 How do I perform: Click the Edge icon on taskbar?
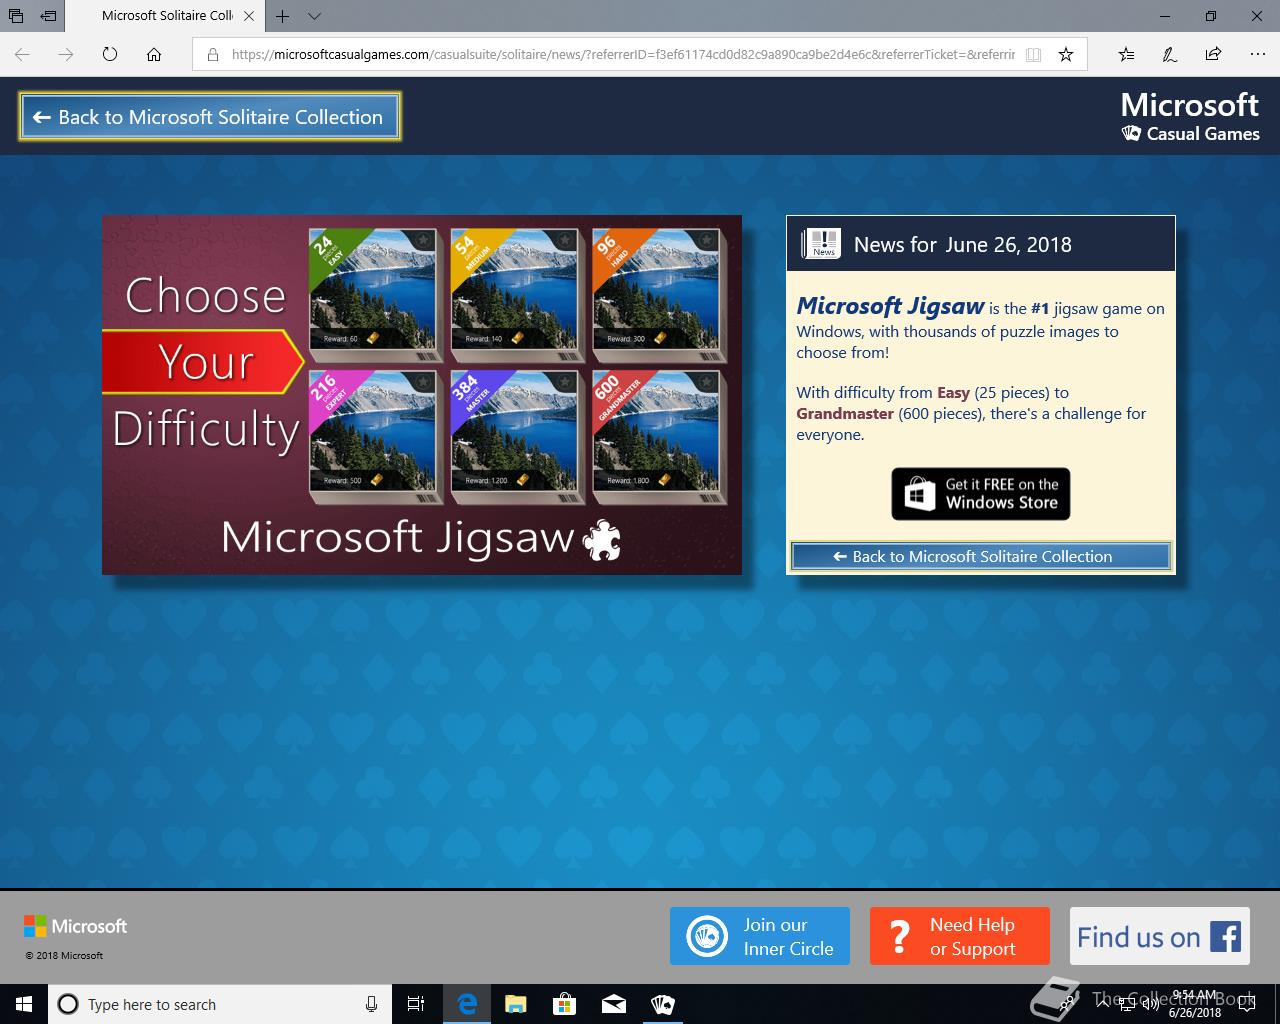pos(467,1004)
